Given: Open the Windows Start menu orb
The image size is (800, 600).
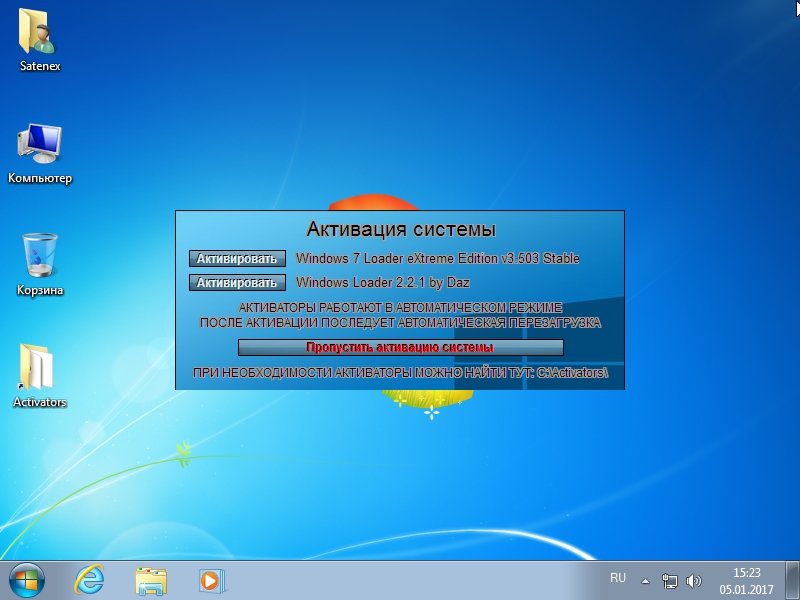Looking at the screenshot, I should [x=27, y=581].
